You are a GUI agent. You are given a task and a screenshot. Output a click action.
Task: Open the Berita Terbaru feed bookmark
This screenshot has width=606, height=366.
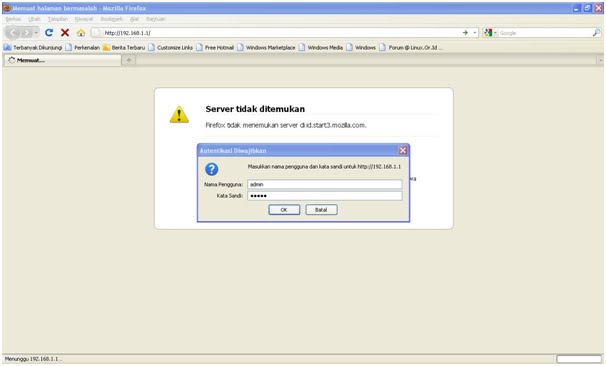pyautogui.click(x=124, y=48)
